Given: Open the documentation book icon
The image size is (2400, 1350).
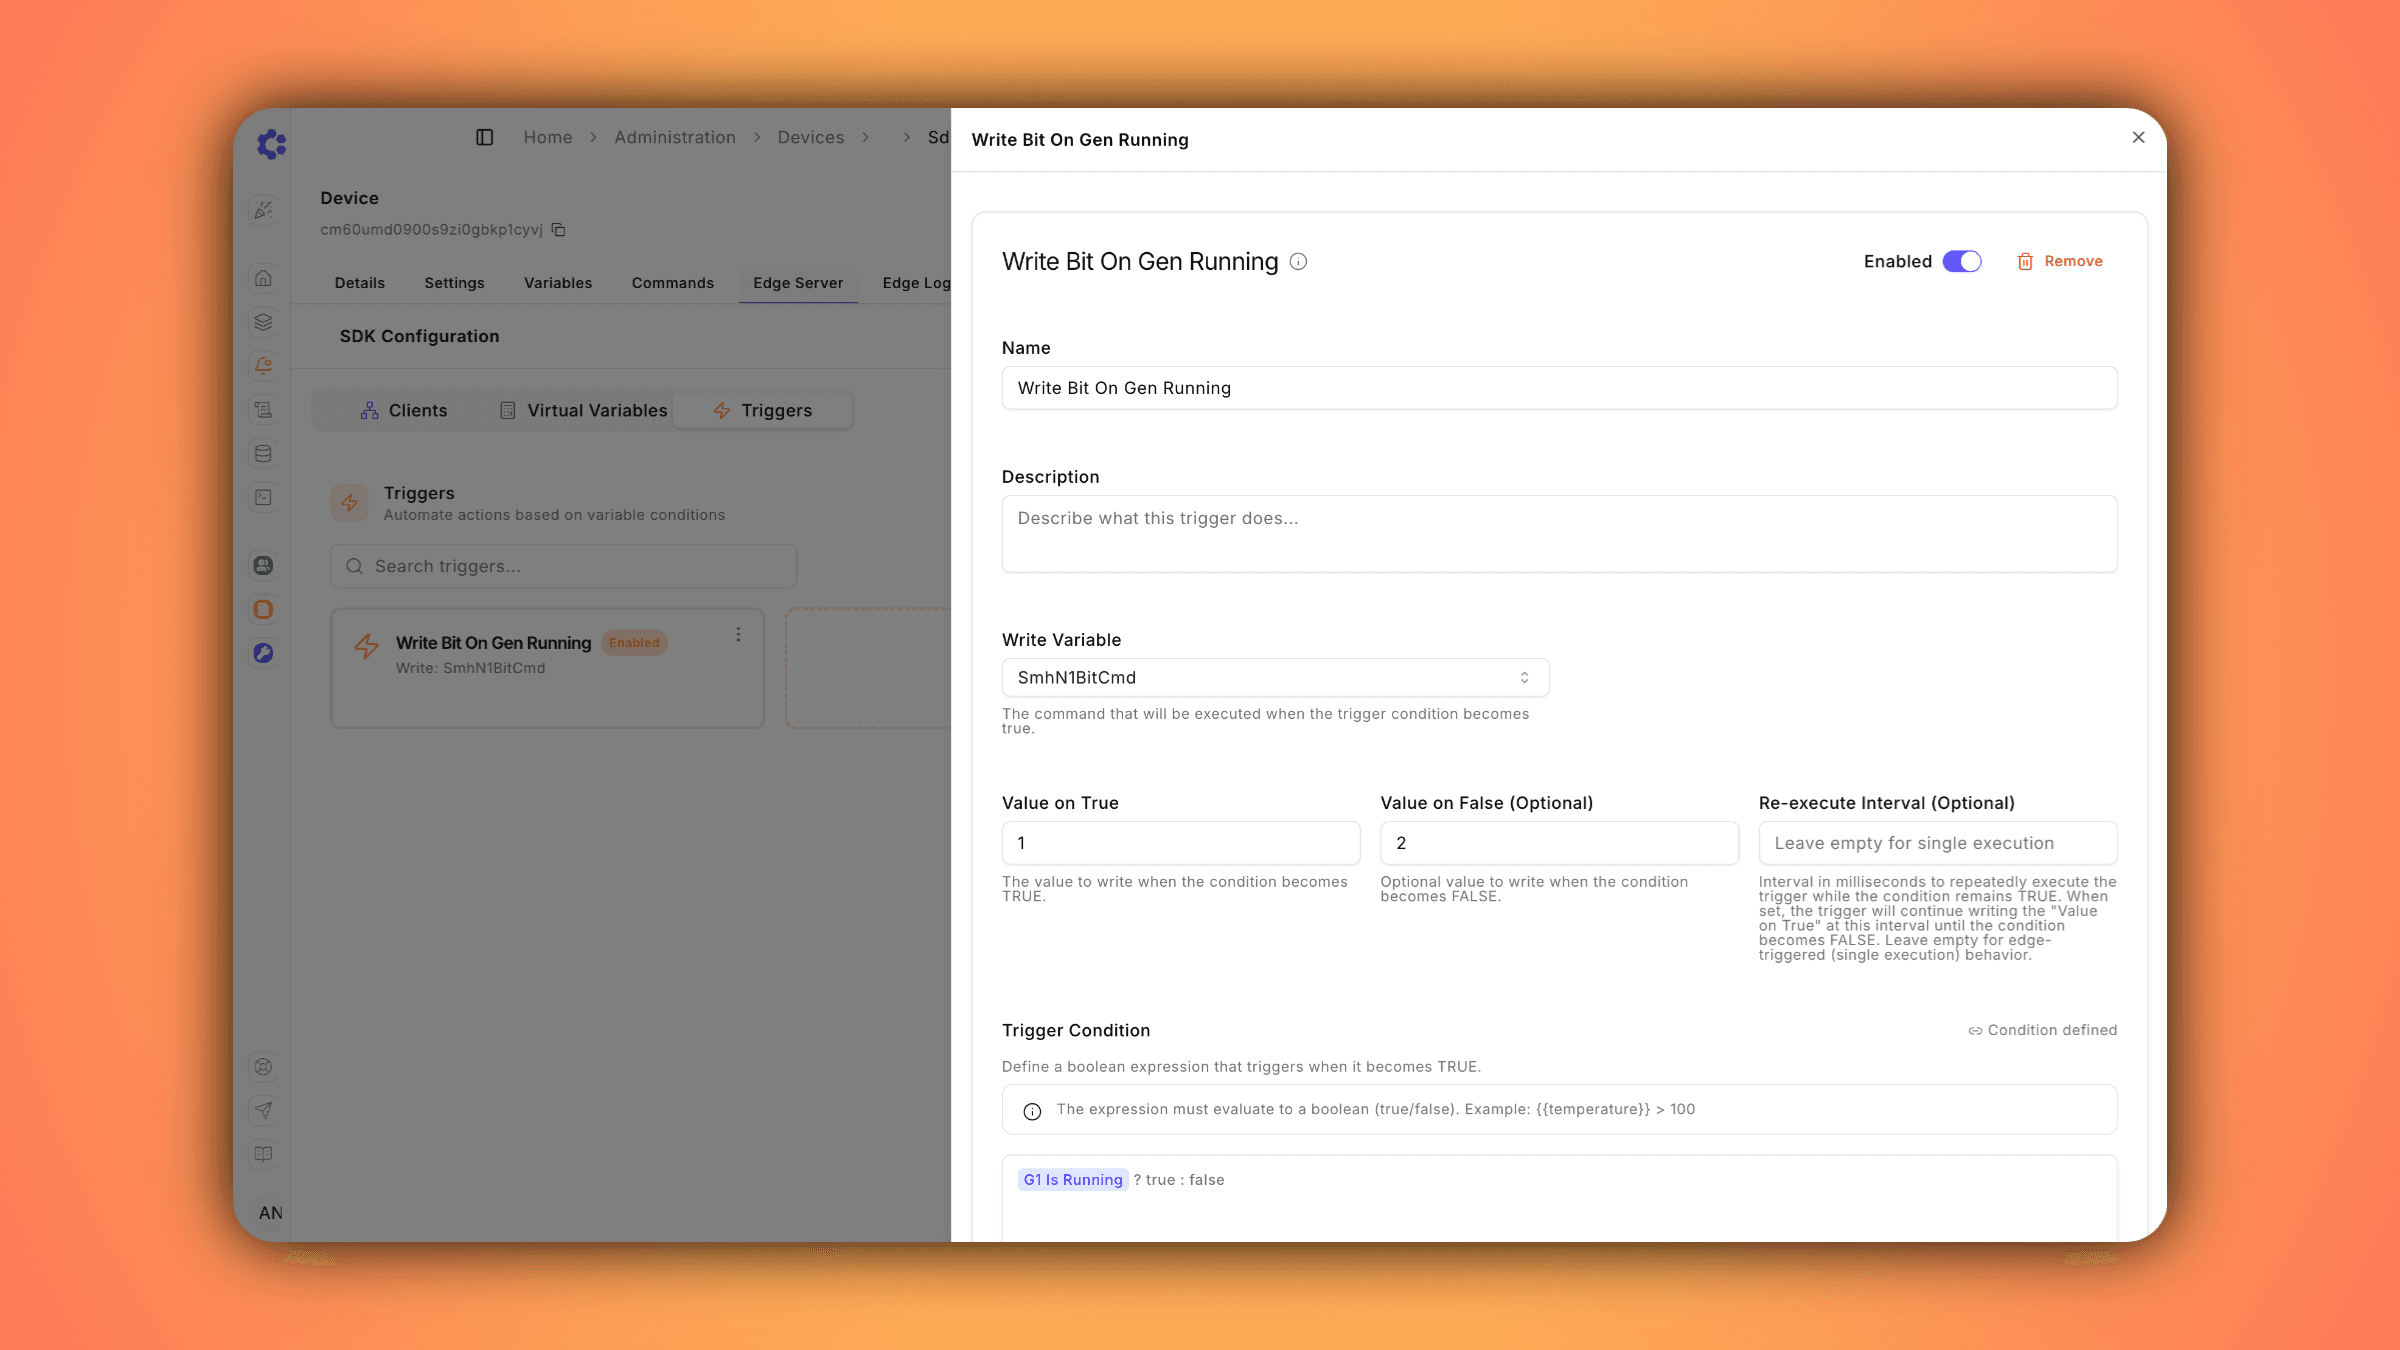Looking at the screenshot, I should pyautogui.click(x=263, y=1154).
